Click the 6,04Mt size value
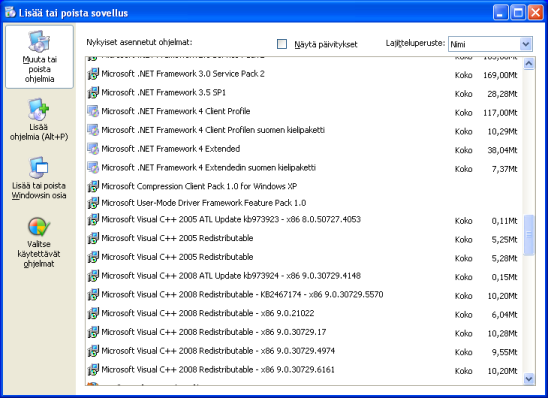Viewport: 548px width, 398px height. 504,315
